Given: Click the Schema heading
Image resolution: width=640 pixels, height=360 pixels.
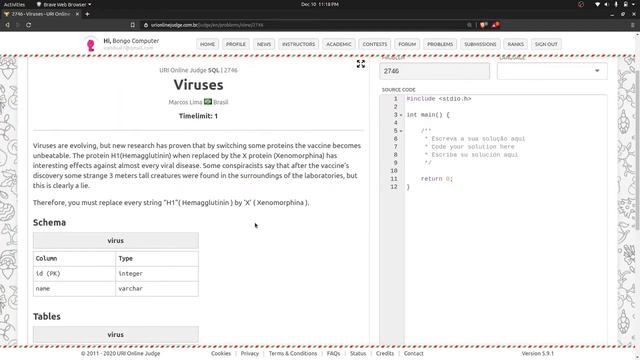Looking at the screenshot, I should click(49, 222).
